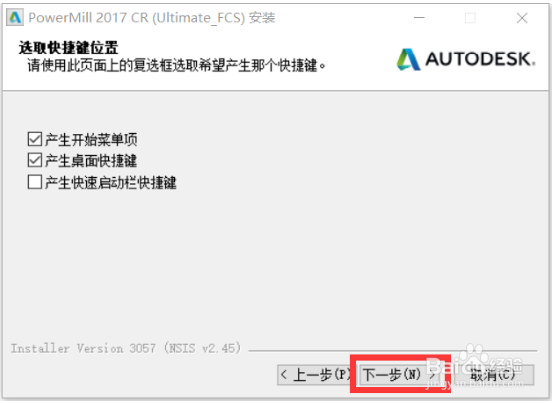Click the greyed-out maximize window button

click(x=470, y=18)
